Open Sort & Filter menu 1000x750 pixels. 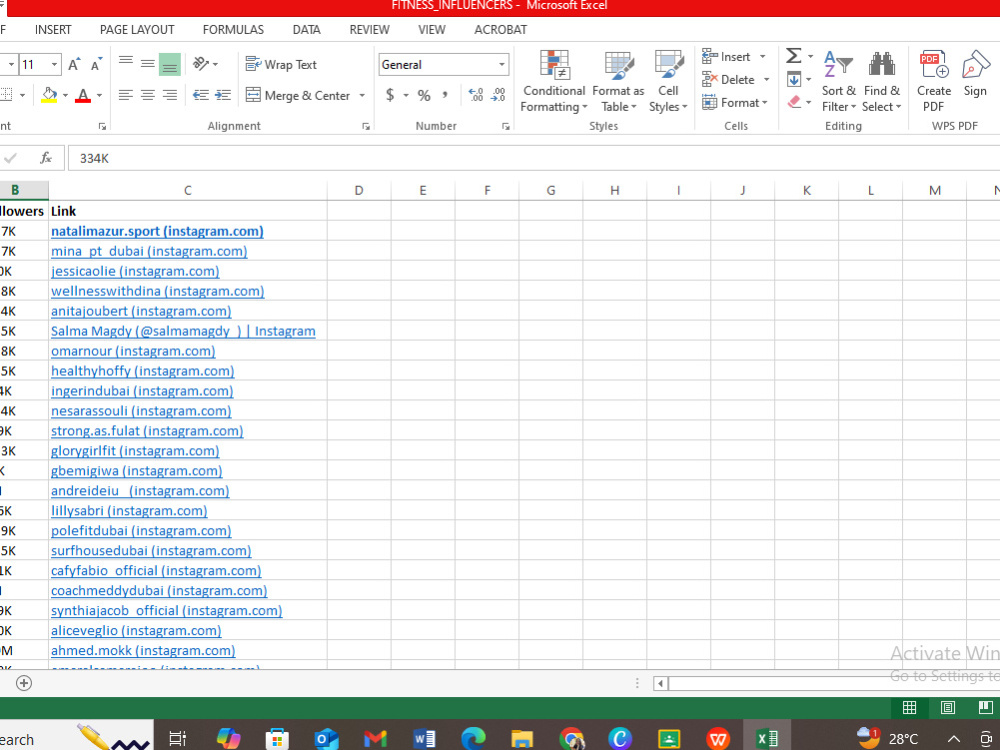tap(839, 82)
